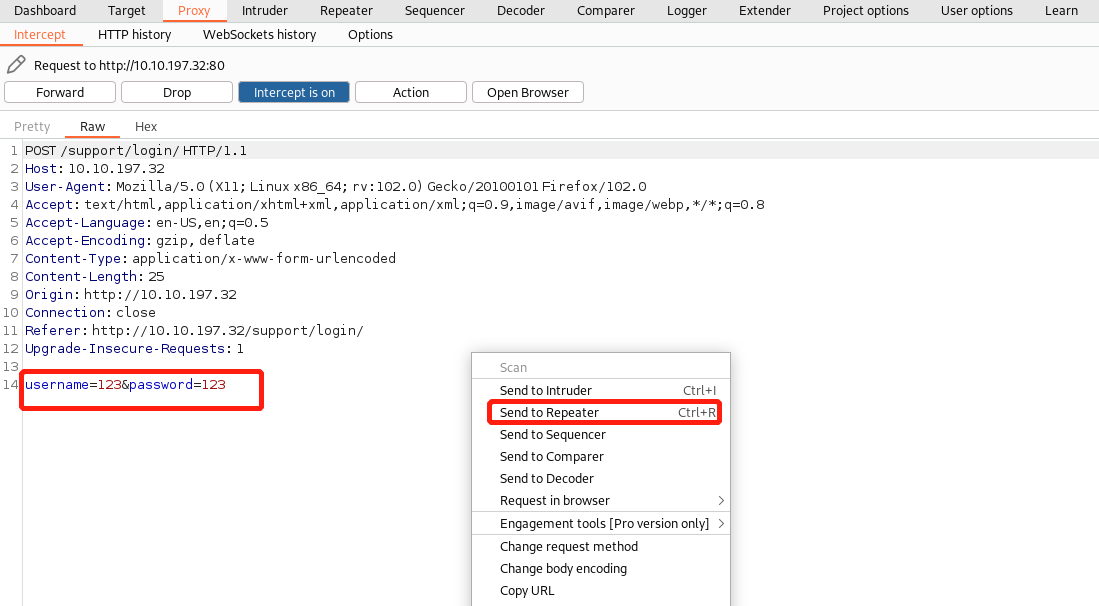Choose Send to Intruder menu entry
Screen dimensions: 1099x606
(546, 390)
